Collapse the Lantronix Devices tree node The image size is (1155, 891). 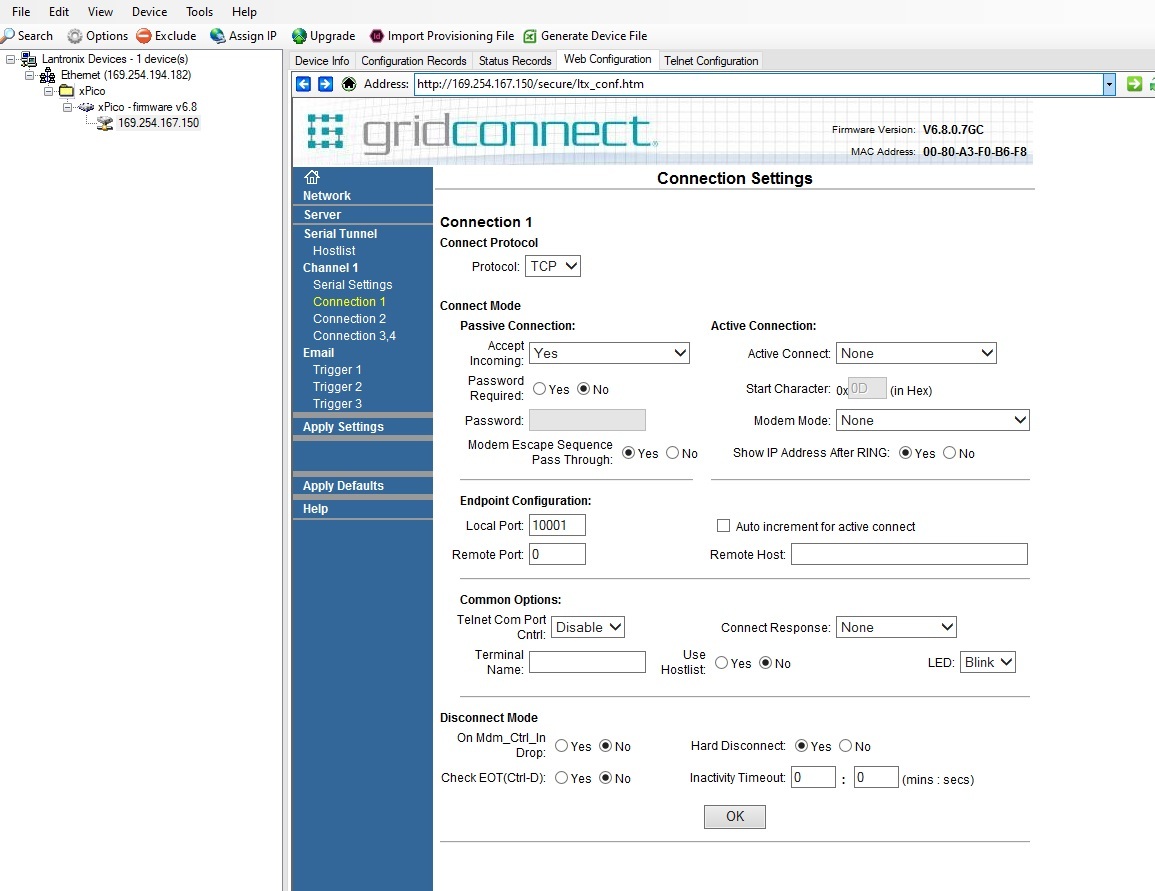coord(11,59)
